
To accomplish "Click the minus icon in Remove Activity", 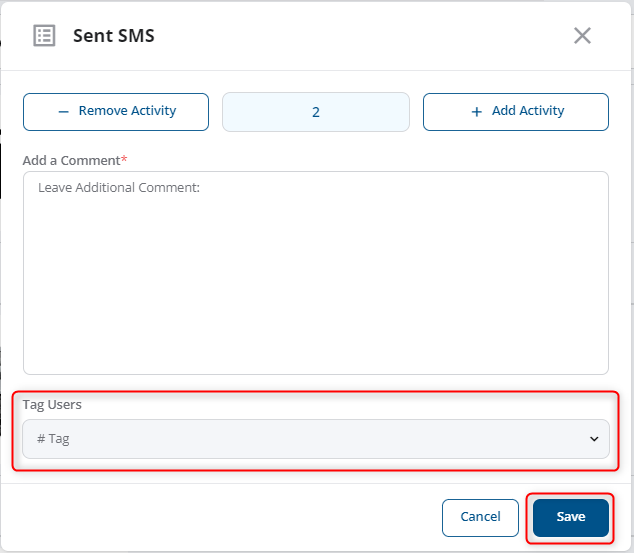I will (63, 112).
